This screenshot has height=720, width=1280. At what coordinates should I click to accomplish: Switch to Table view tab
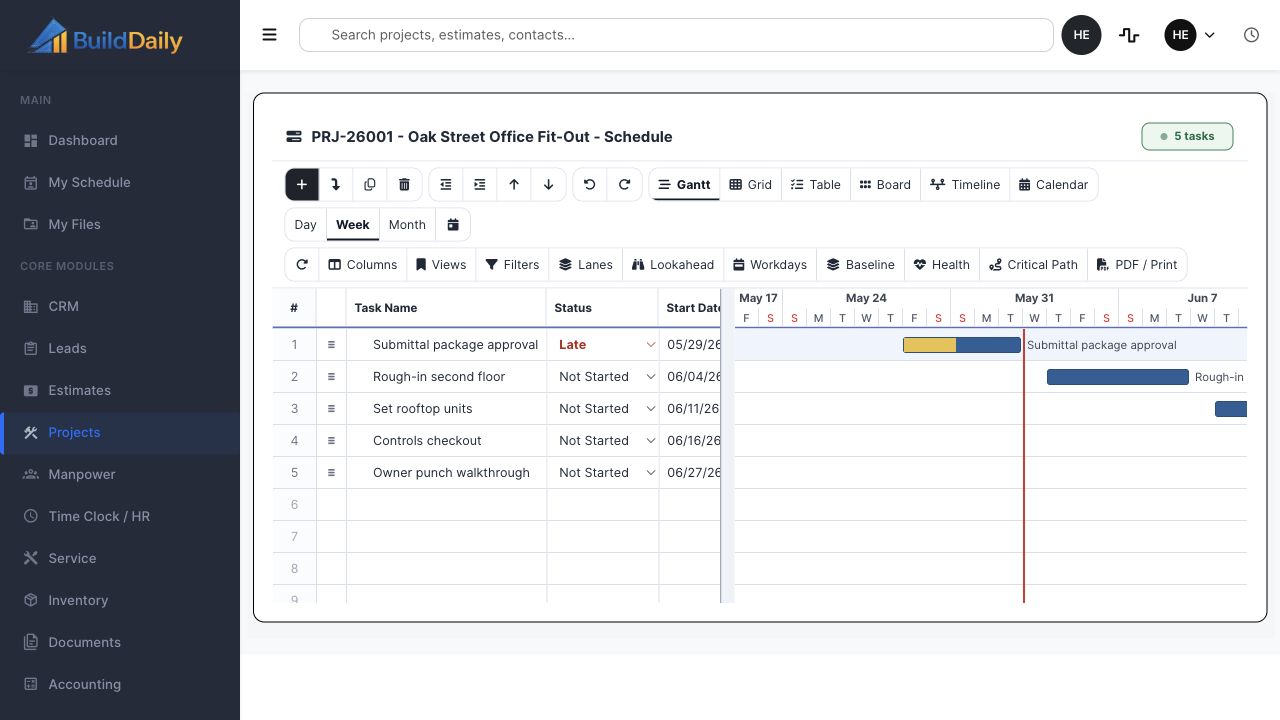(x=816, y=185)
